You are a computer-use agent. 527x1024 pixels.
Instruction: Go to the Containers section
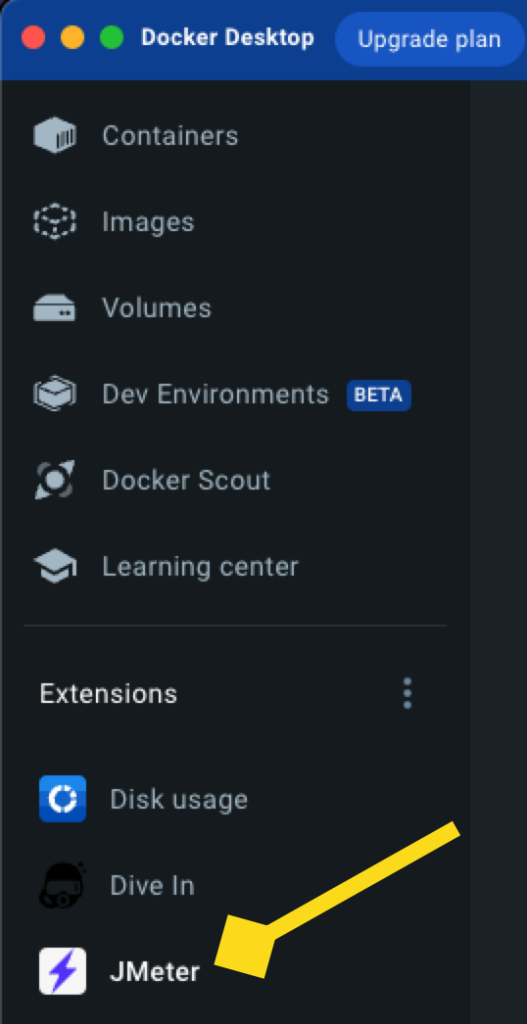(x=170, y=136)
